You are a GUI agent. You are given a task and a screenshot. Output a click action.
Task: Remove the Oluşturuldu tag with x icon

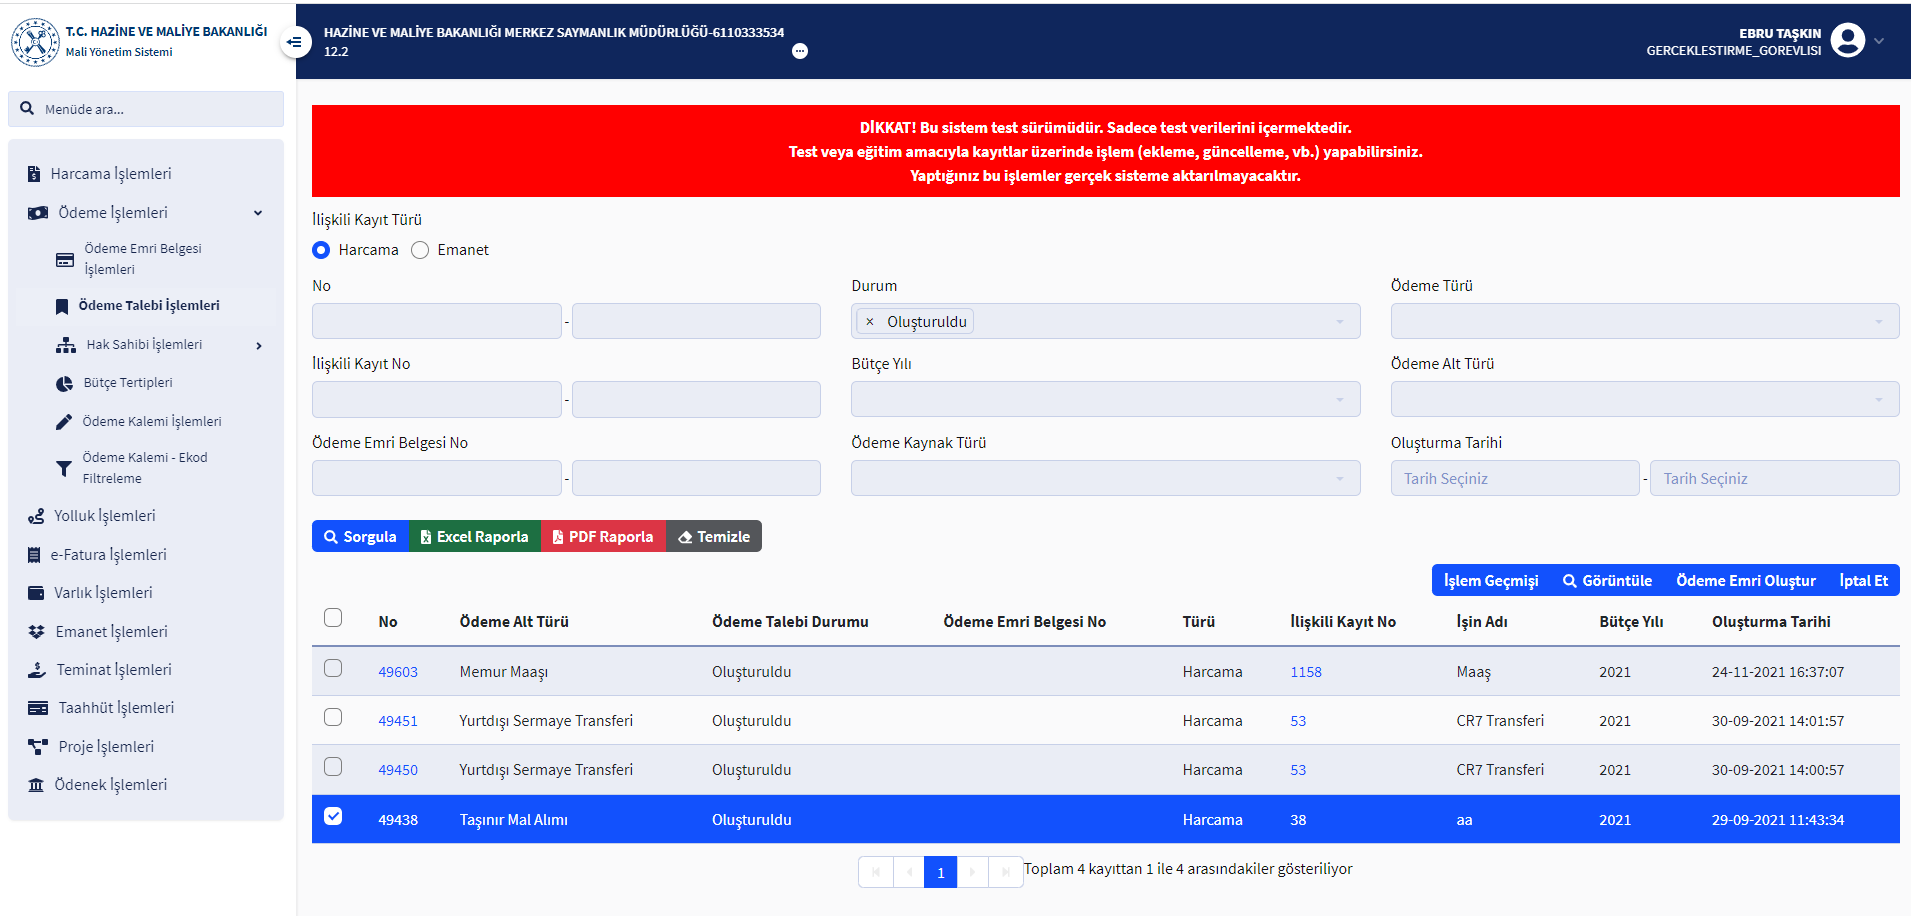point(870,322)
